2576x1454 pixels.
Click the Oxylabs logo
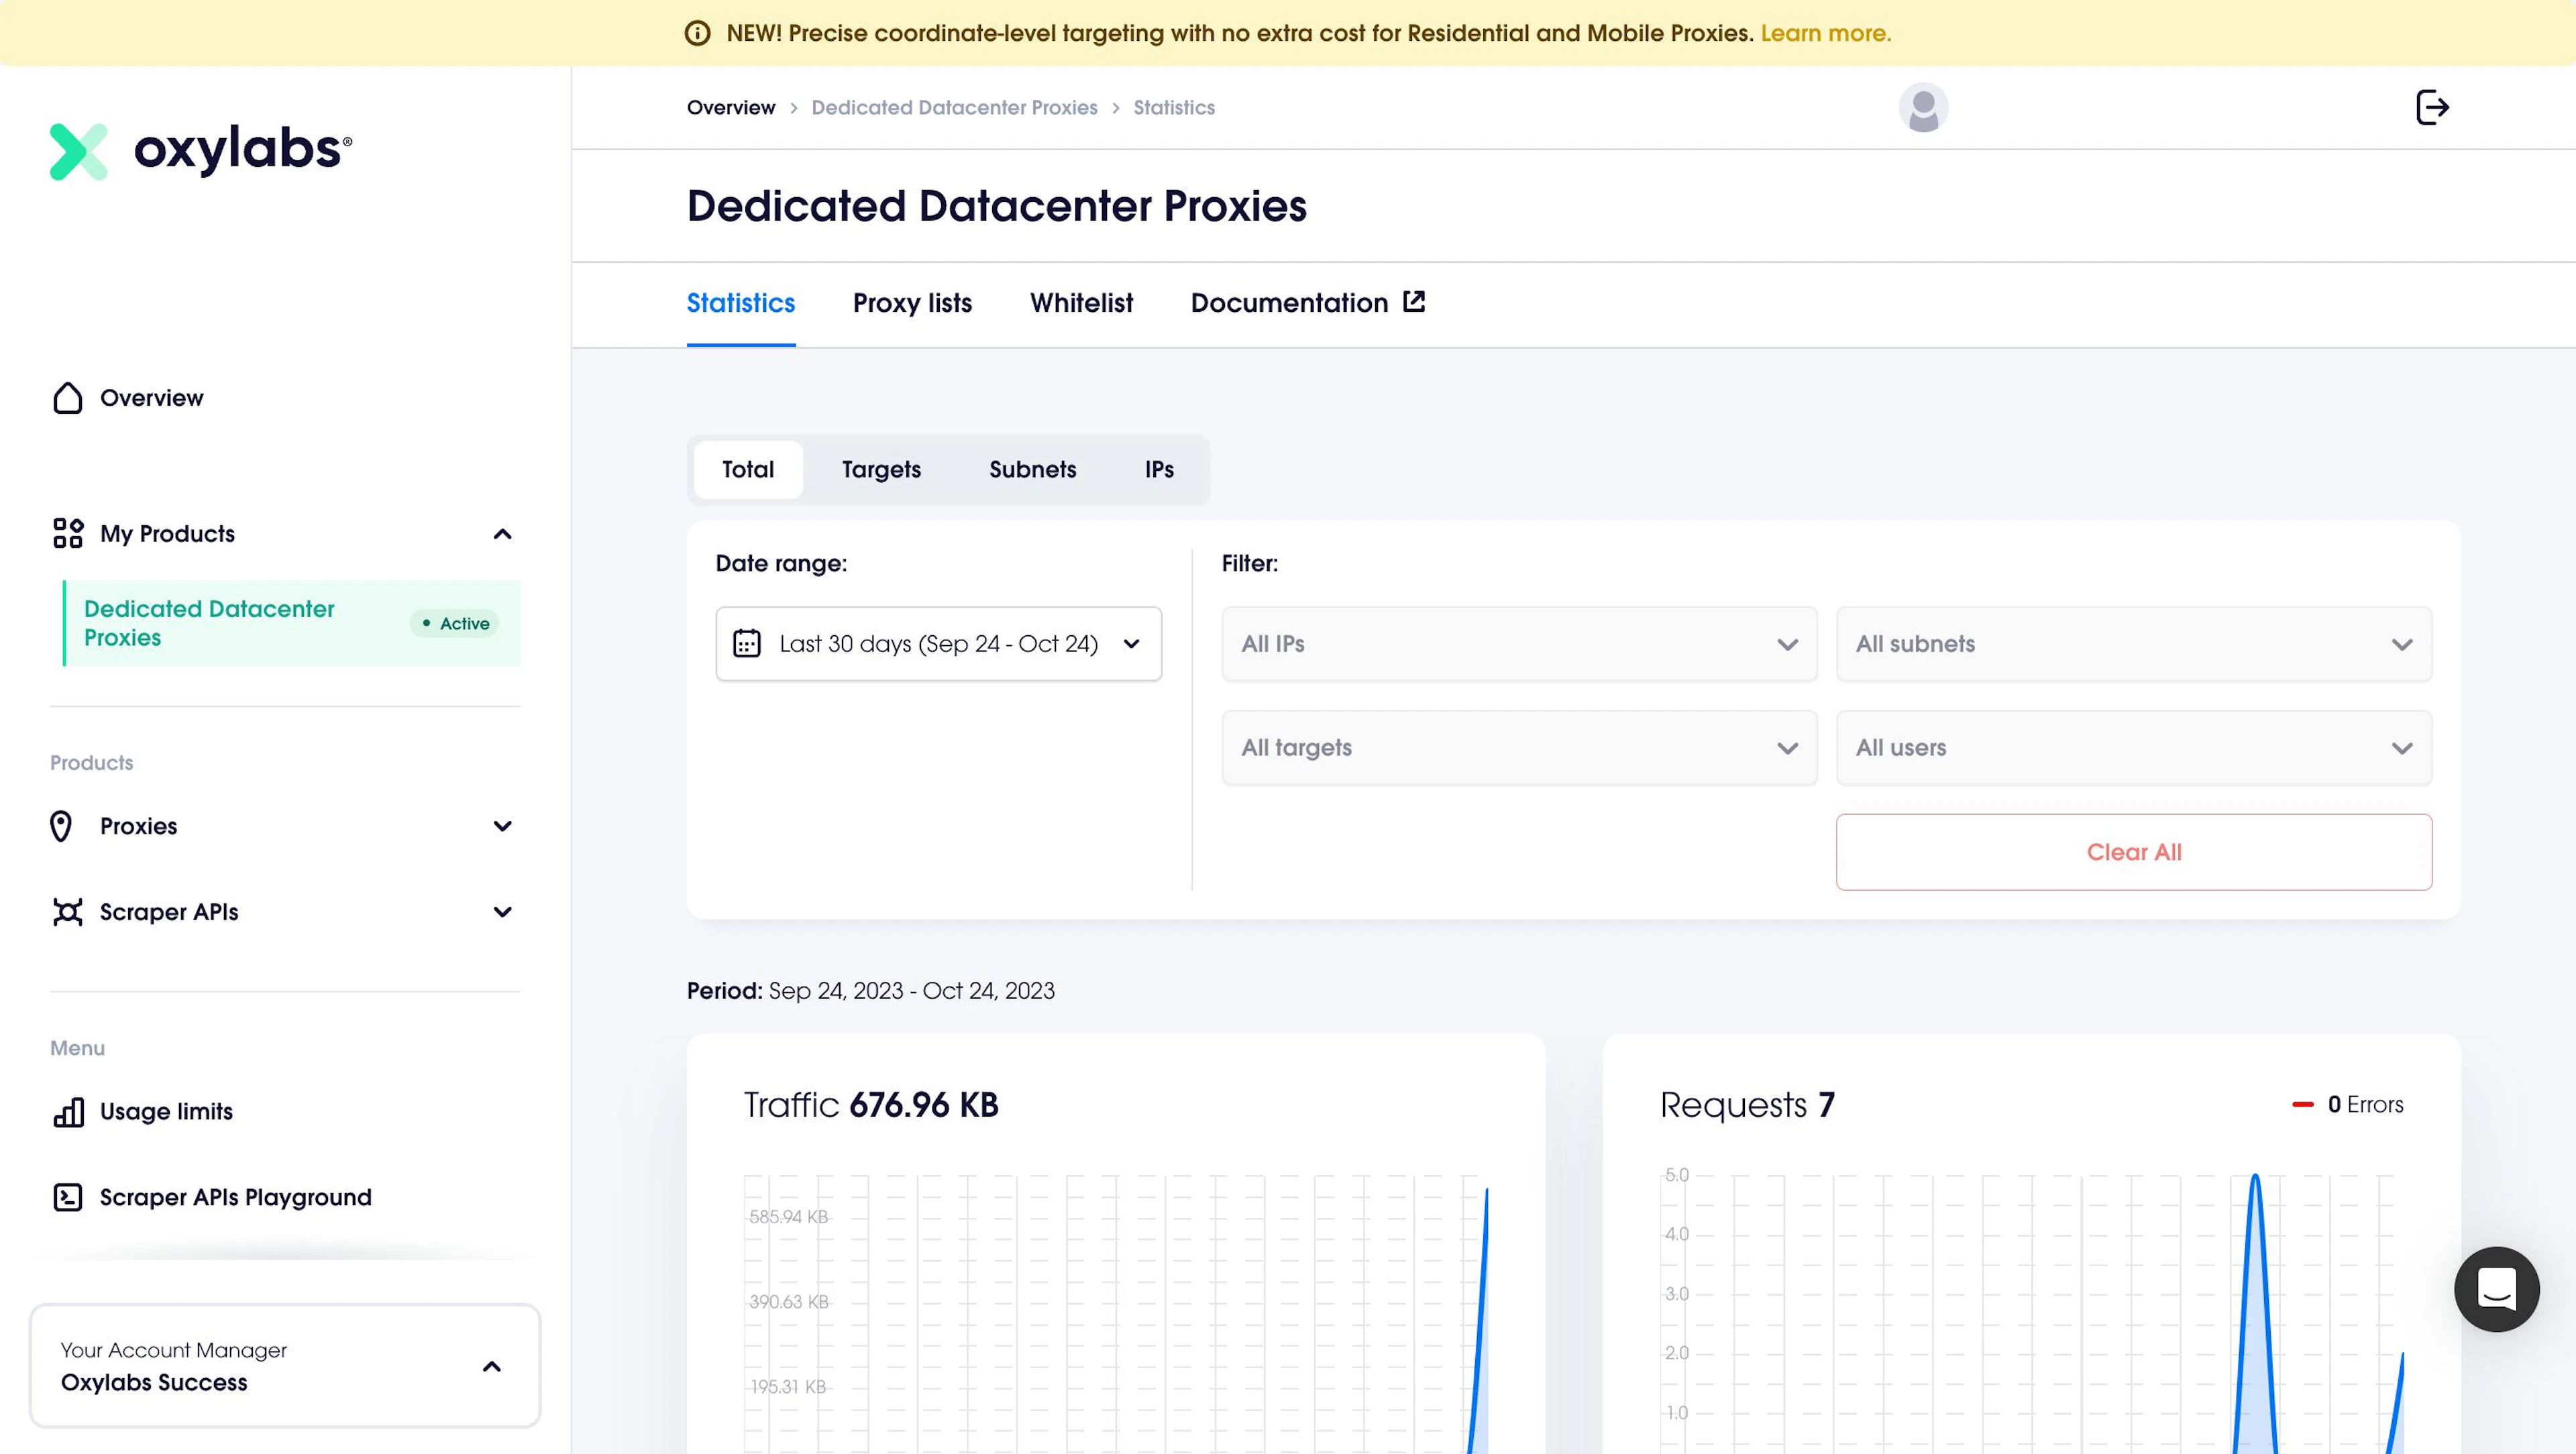pyautogui.click(x=201, y=151)
